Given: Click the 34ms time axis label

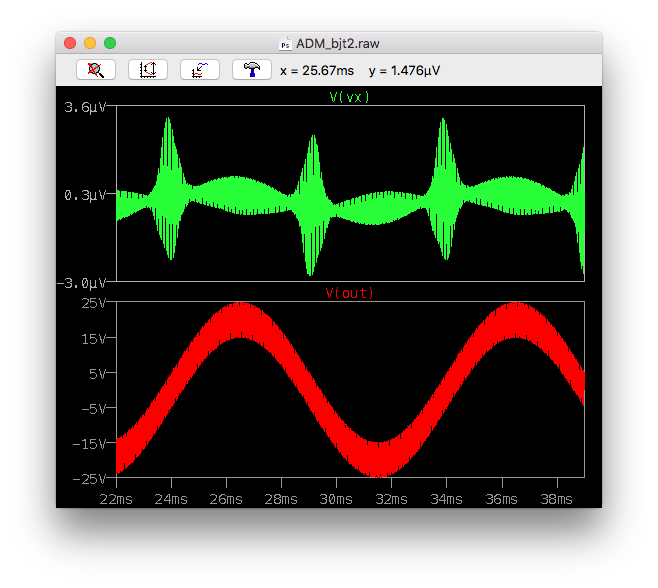Looking at the screenshot, I should pyautogui.click(x=446, y=499).
